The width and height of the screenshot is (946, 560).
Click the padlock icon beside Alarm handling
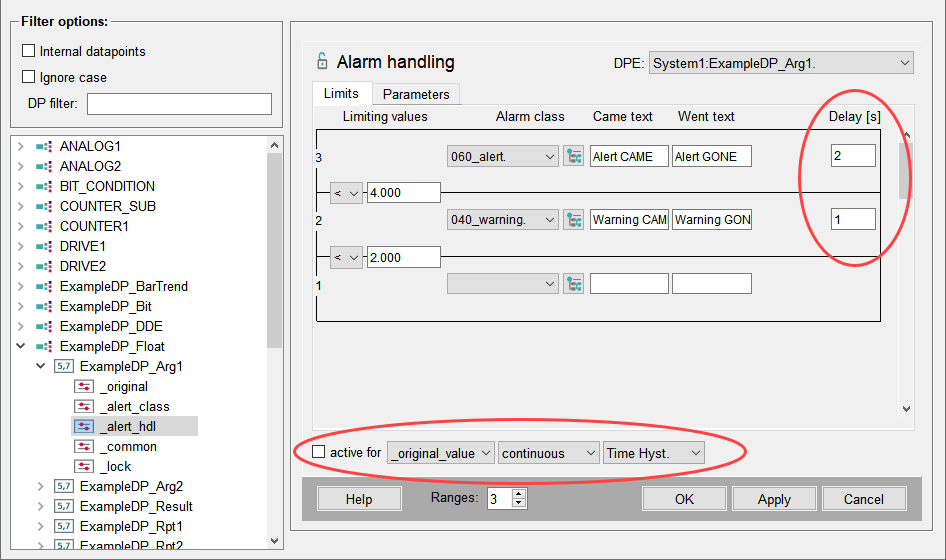click(x=321, y=62)
